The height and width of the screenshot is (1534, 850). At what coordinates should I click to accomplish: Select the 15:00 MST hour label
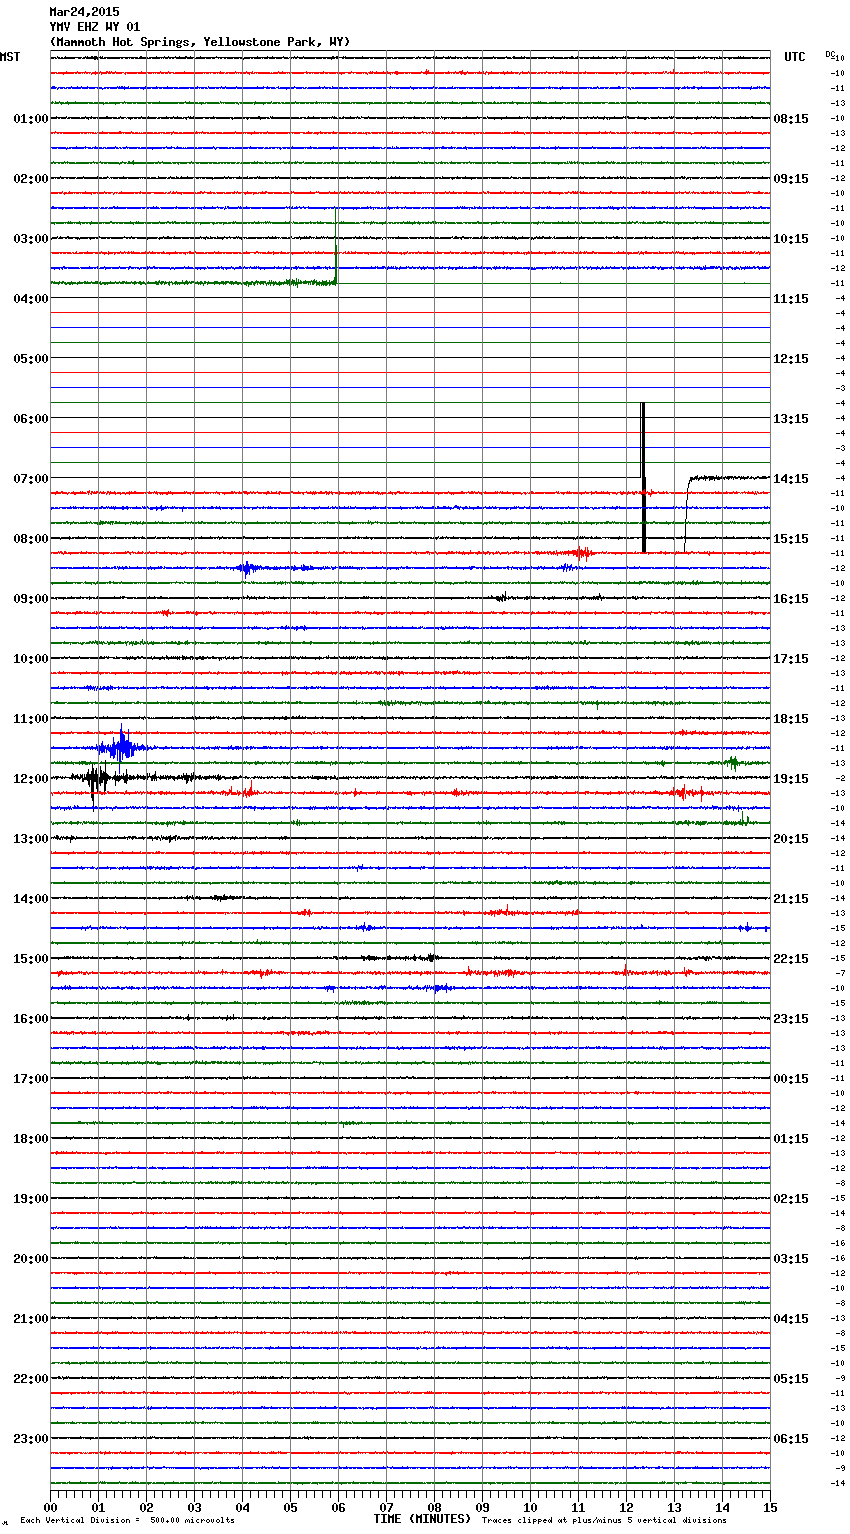(x=31, y=959)
